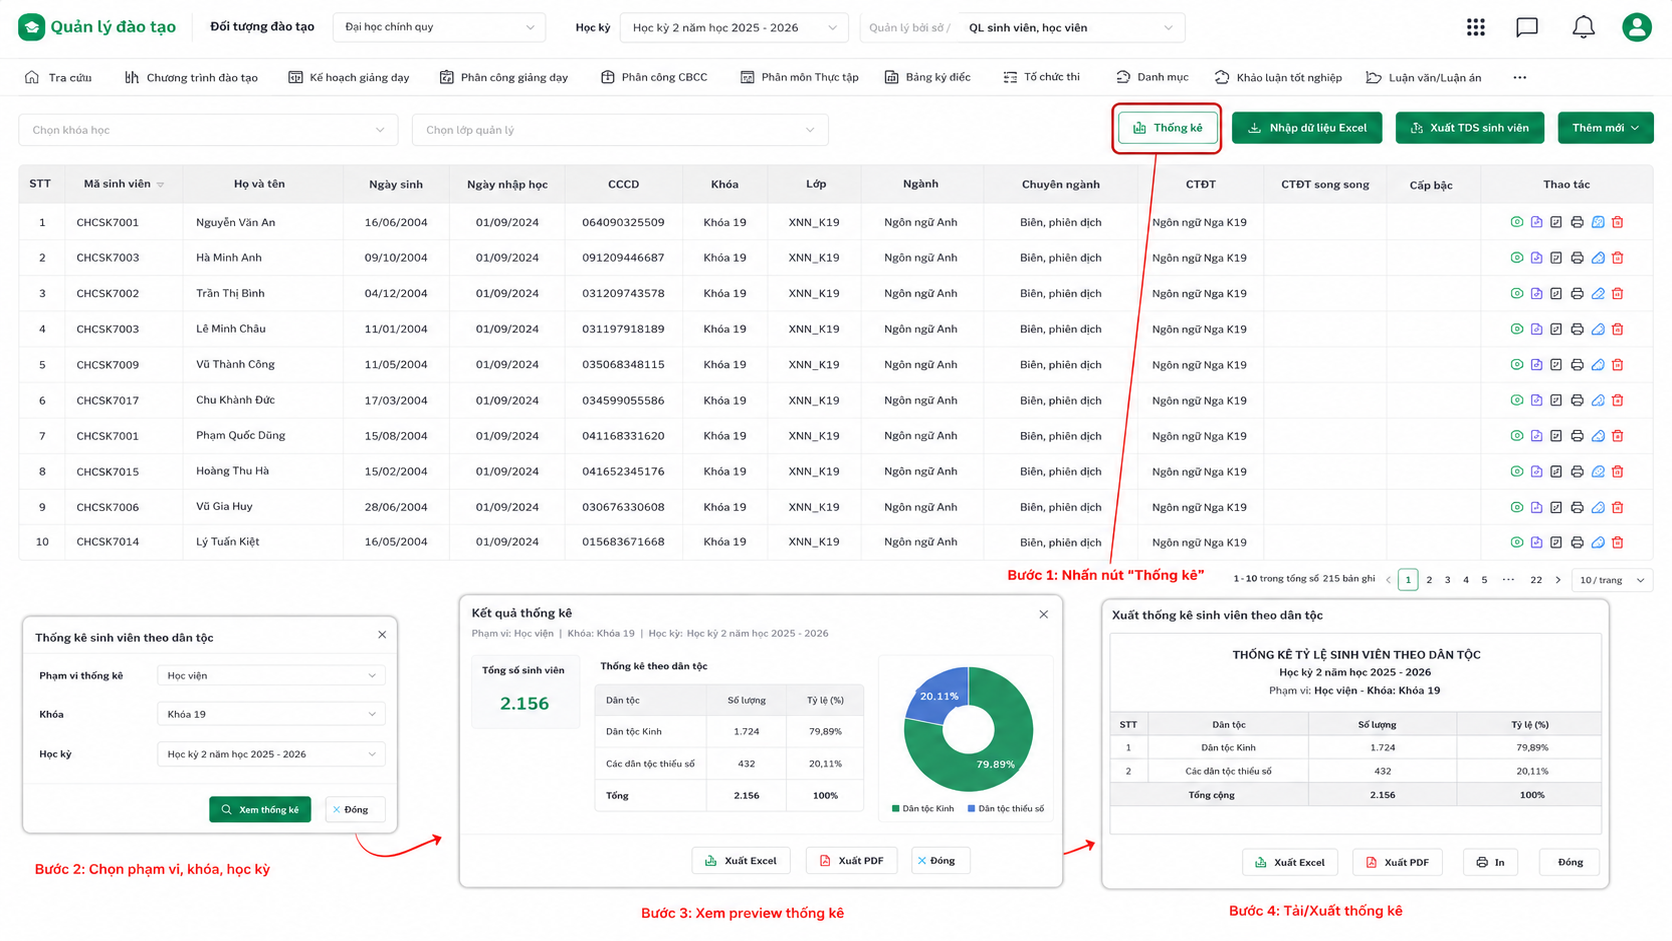Open the apps grid icon in header

point(1475,28)
